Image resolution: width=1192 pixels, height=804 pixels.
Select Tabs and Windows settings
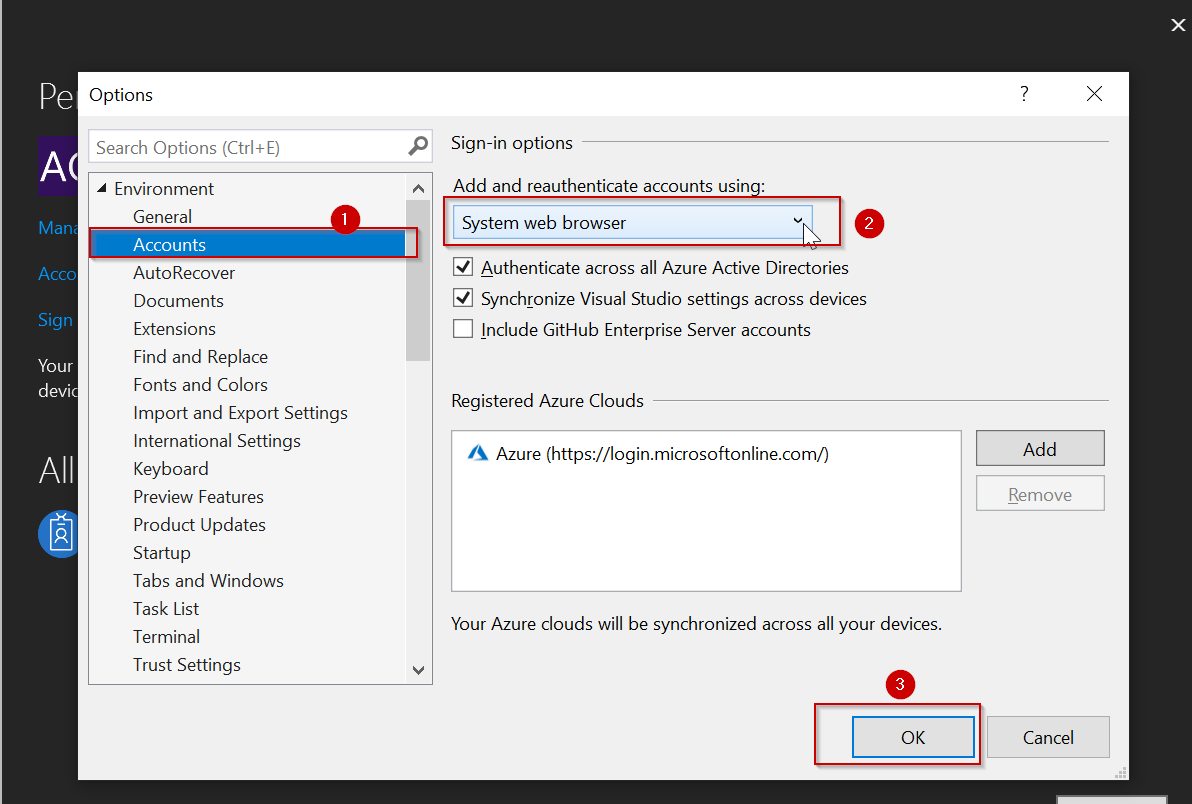208,581
